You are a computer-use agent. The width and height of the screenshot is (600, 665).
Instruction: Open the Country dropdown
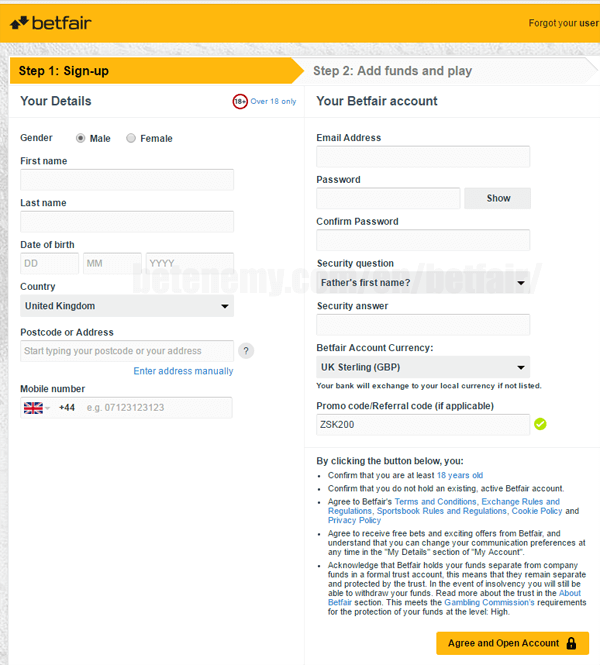point(127,306)
